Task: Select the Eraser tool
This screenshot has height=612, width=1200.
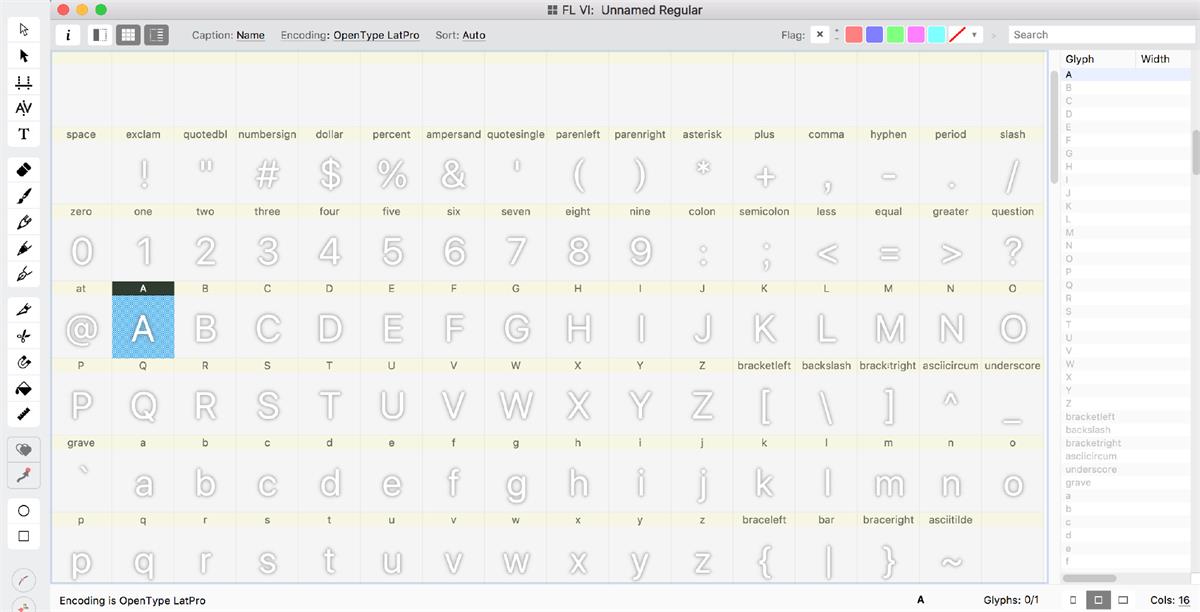Action: (23, 170)
